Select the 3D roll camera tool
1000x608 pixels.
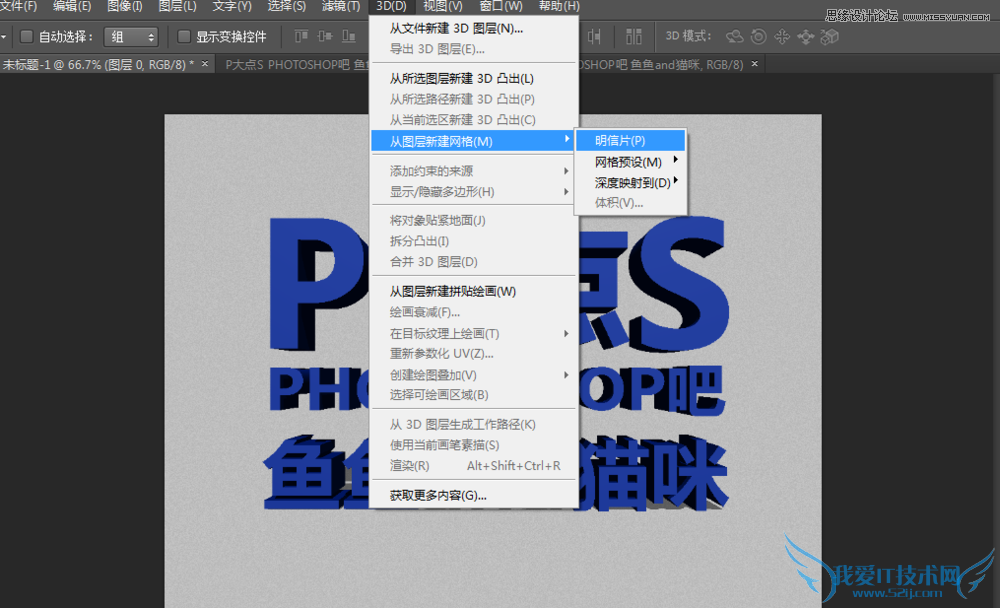pyautogui.click(x=758, y=38)
